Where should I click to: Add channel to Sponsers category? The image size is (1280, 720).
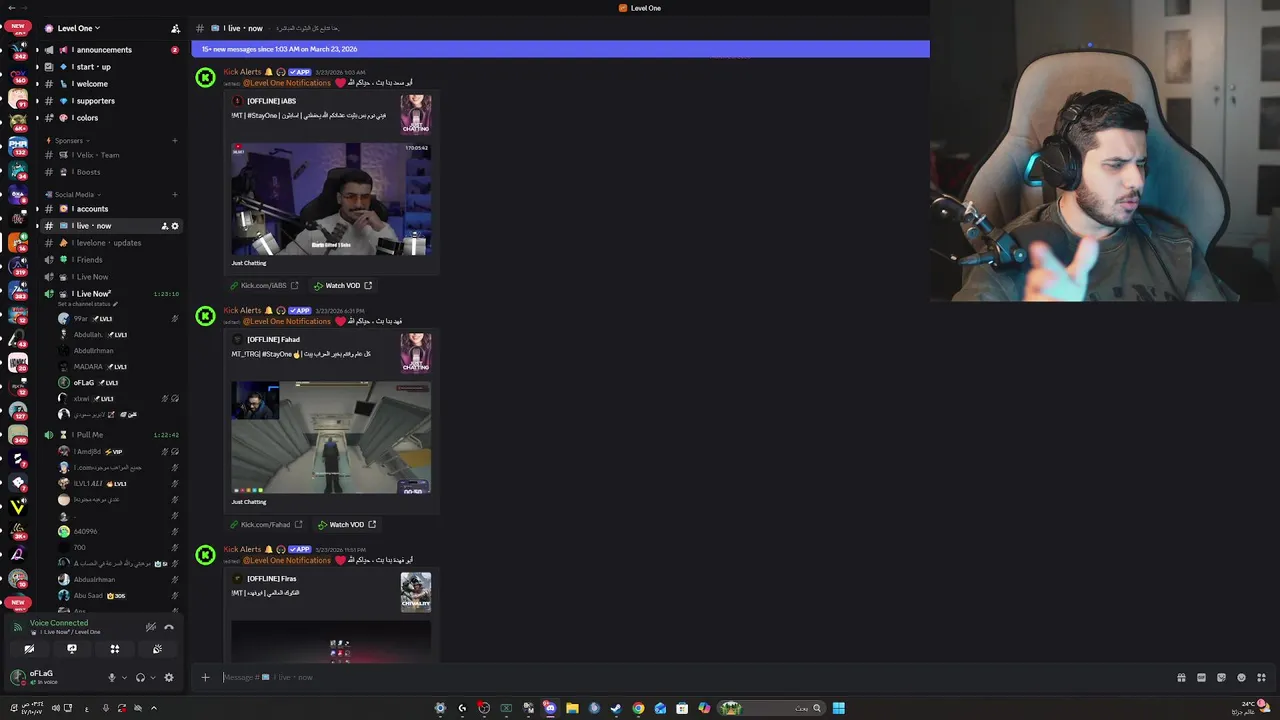point(175,141)
